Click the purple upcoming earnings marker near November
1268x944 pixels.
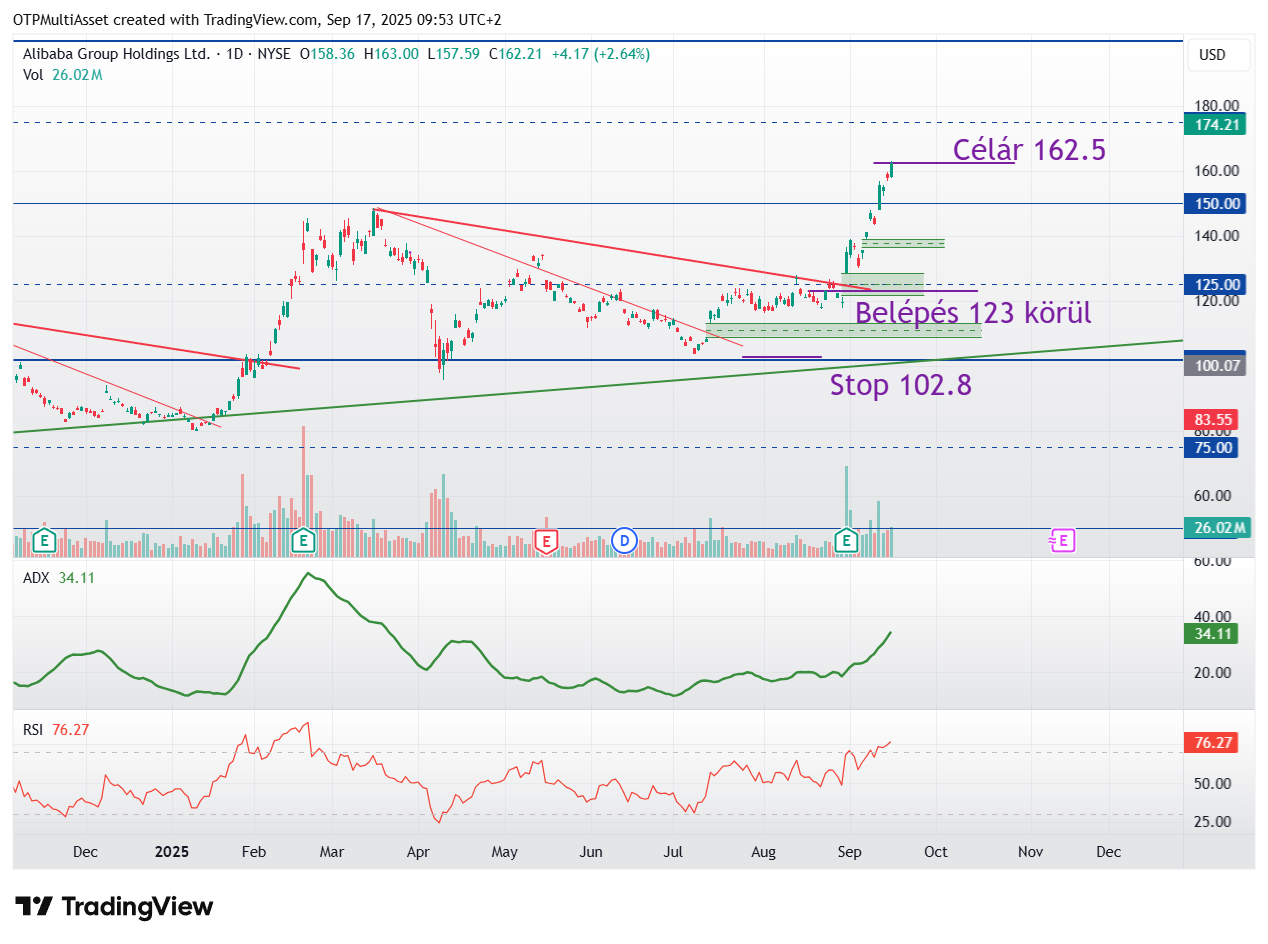pos(1061,541)
